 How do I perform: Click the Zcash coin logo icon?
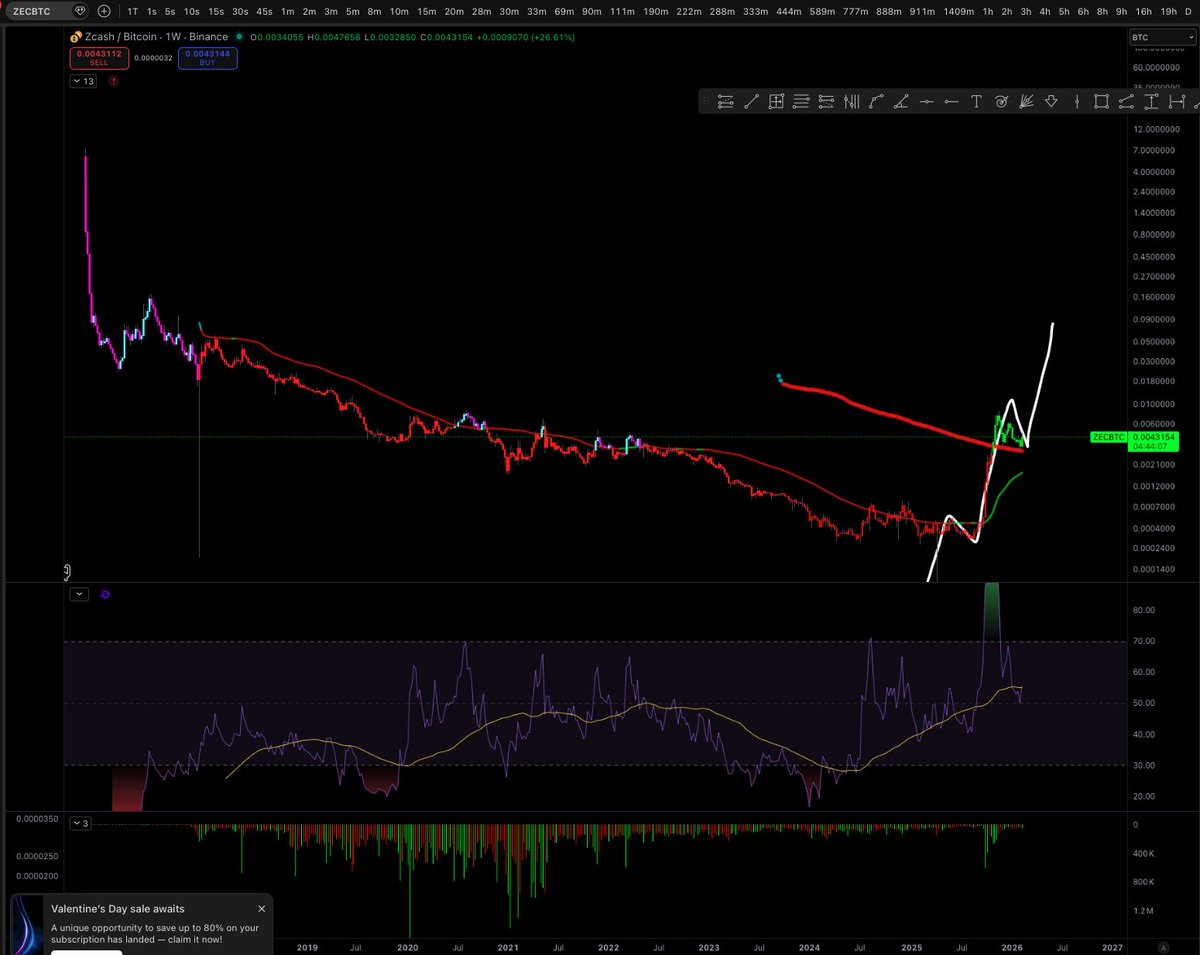[x=75, y=37]
